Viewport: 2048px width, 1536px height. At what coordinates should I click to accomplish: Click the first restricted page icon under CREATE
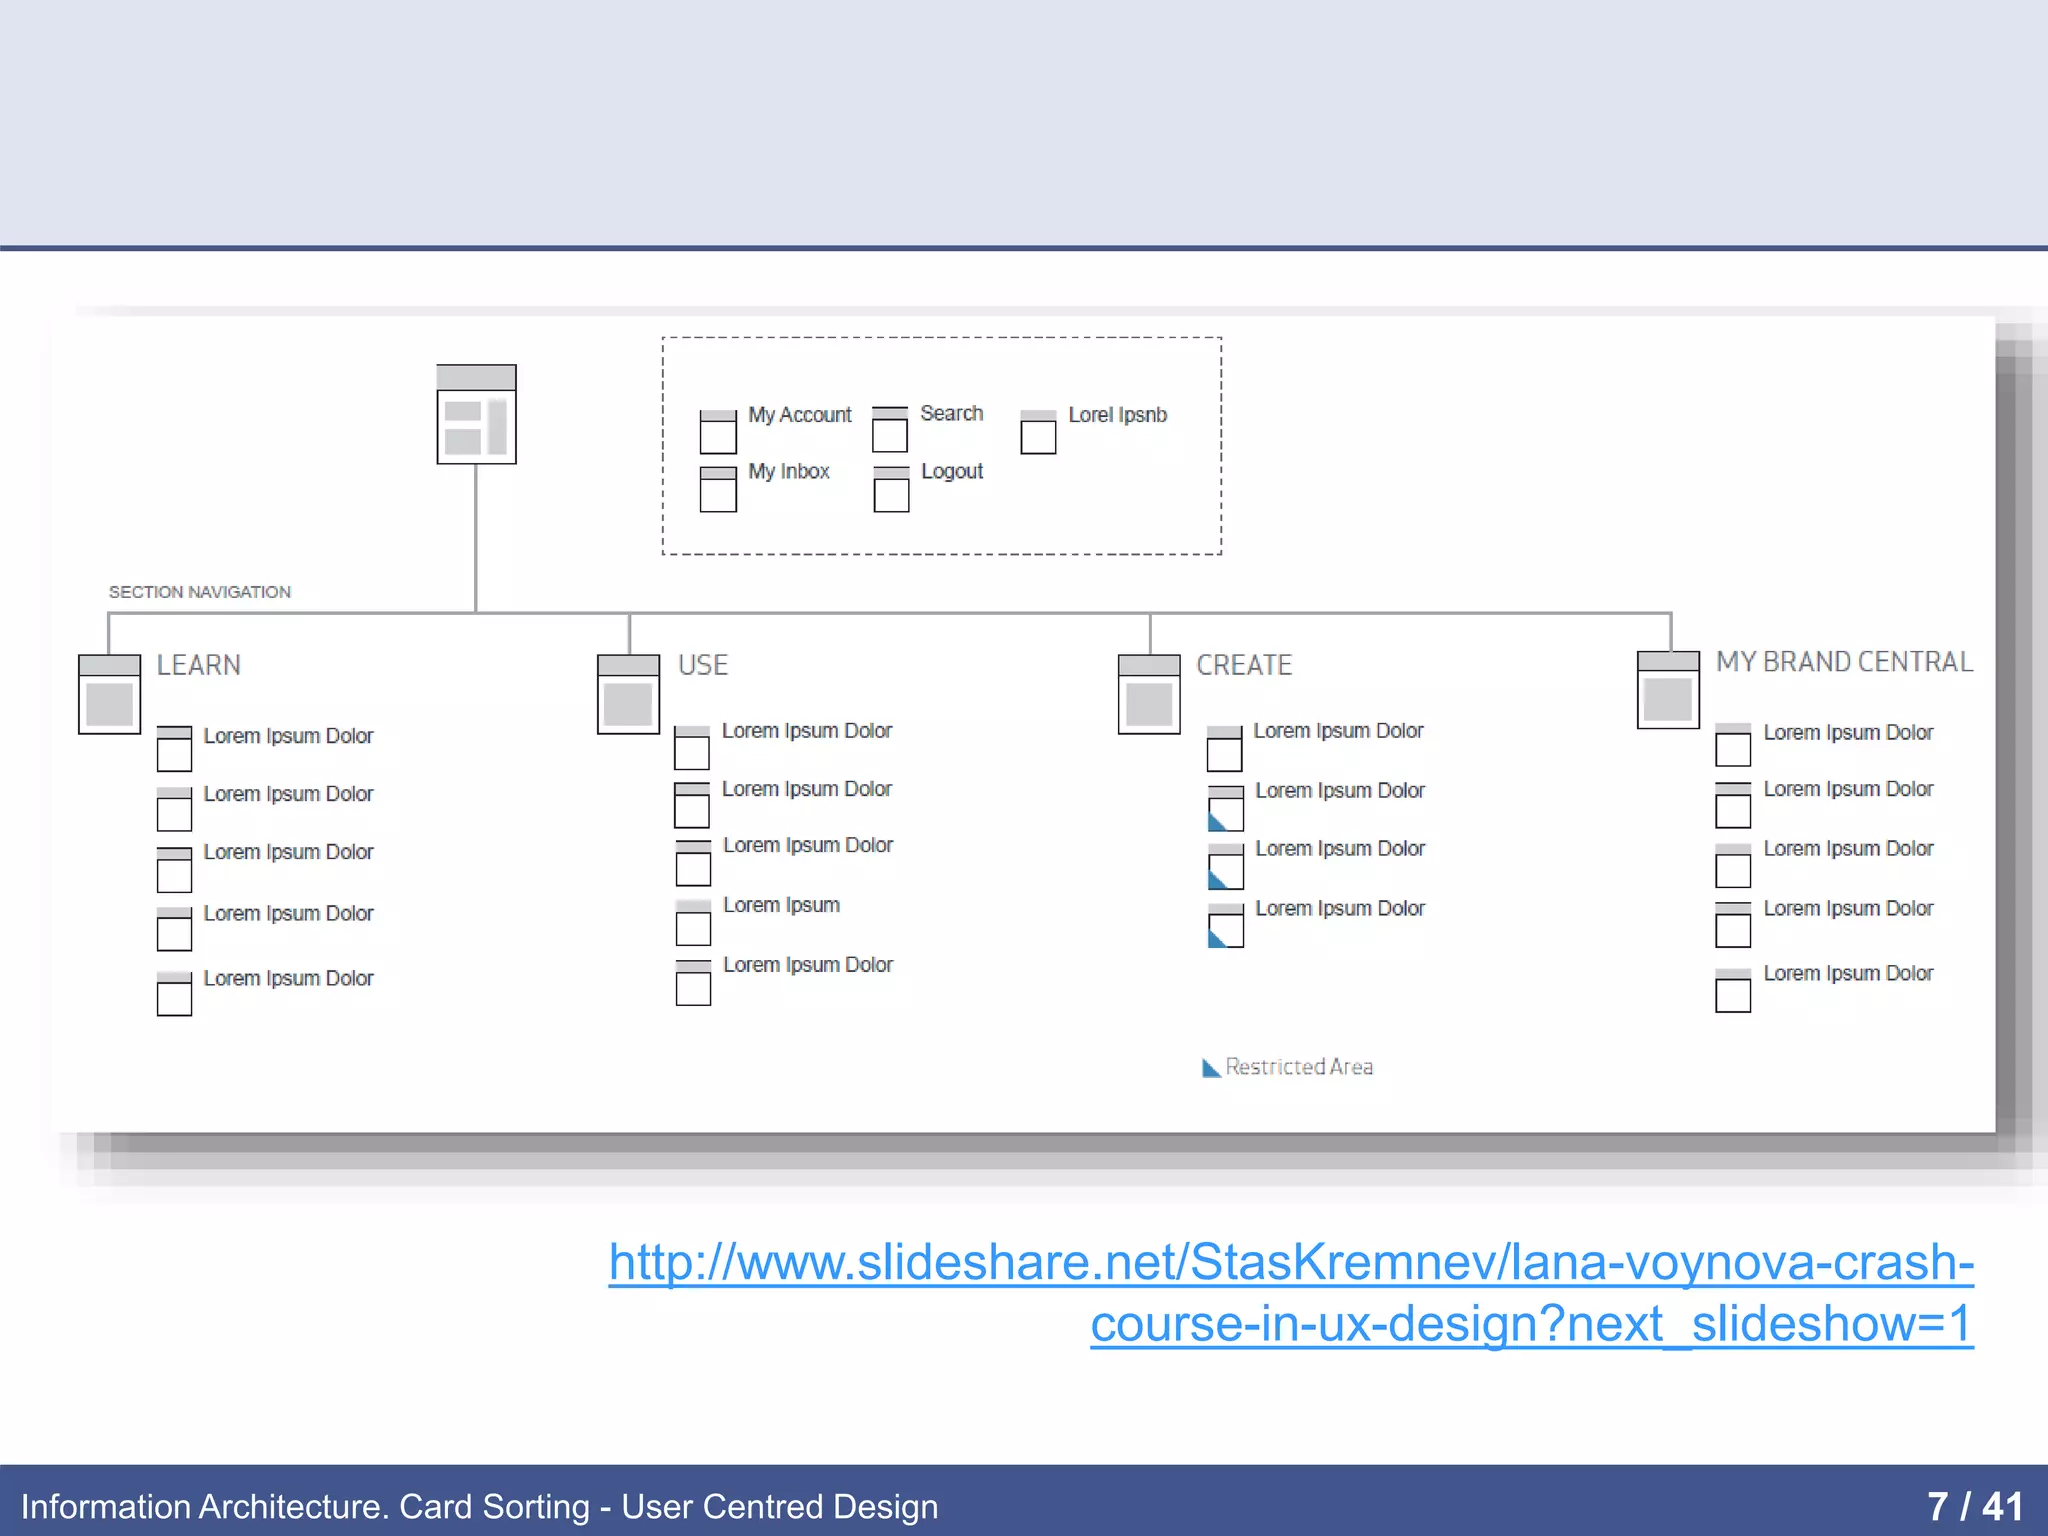tap(1225, 808)
